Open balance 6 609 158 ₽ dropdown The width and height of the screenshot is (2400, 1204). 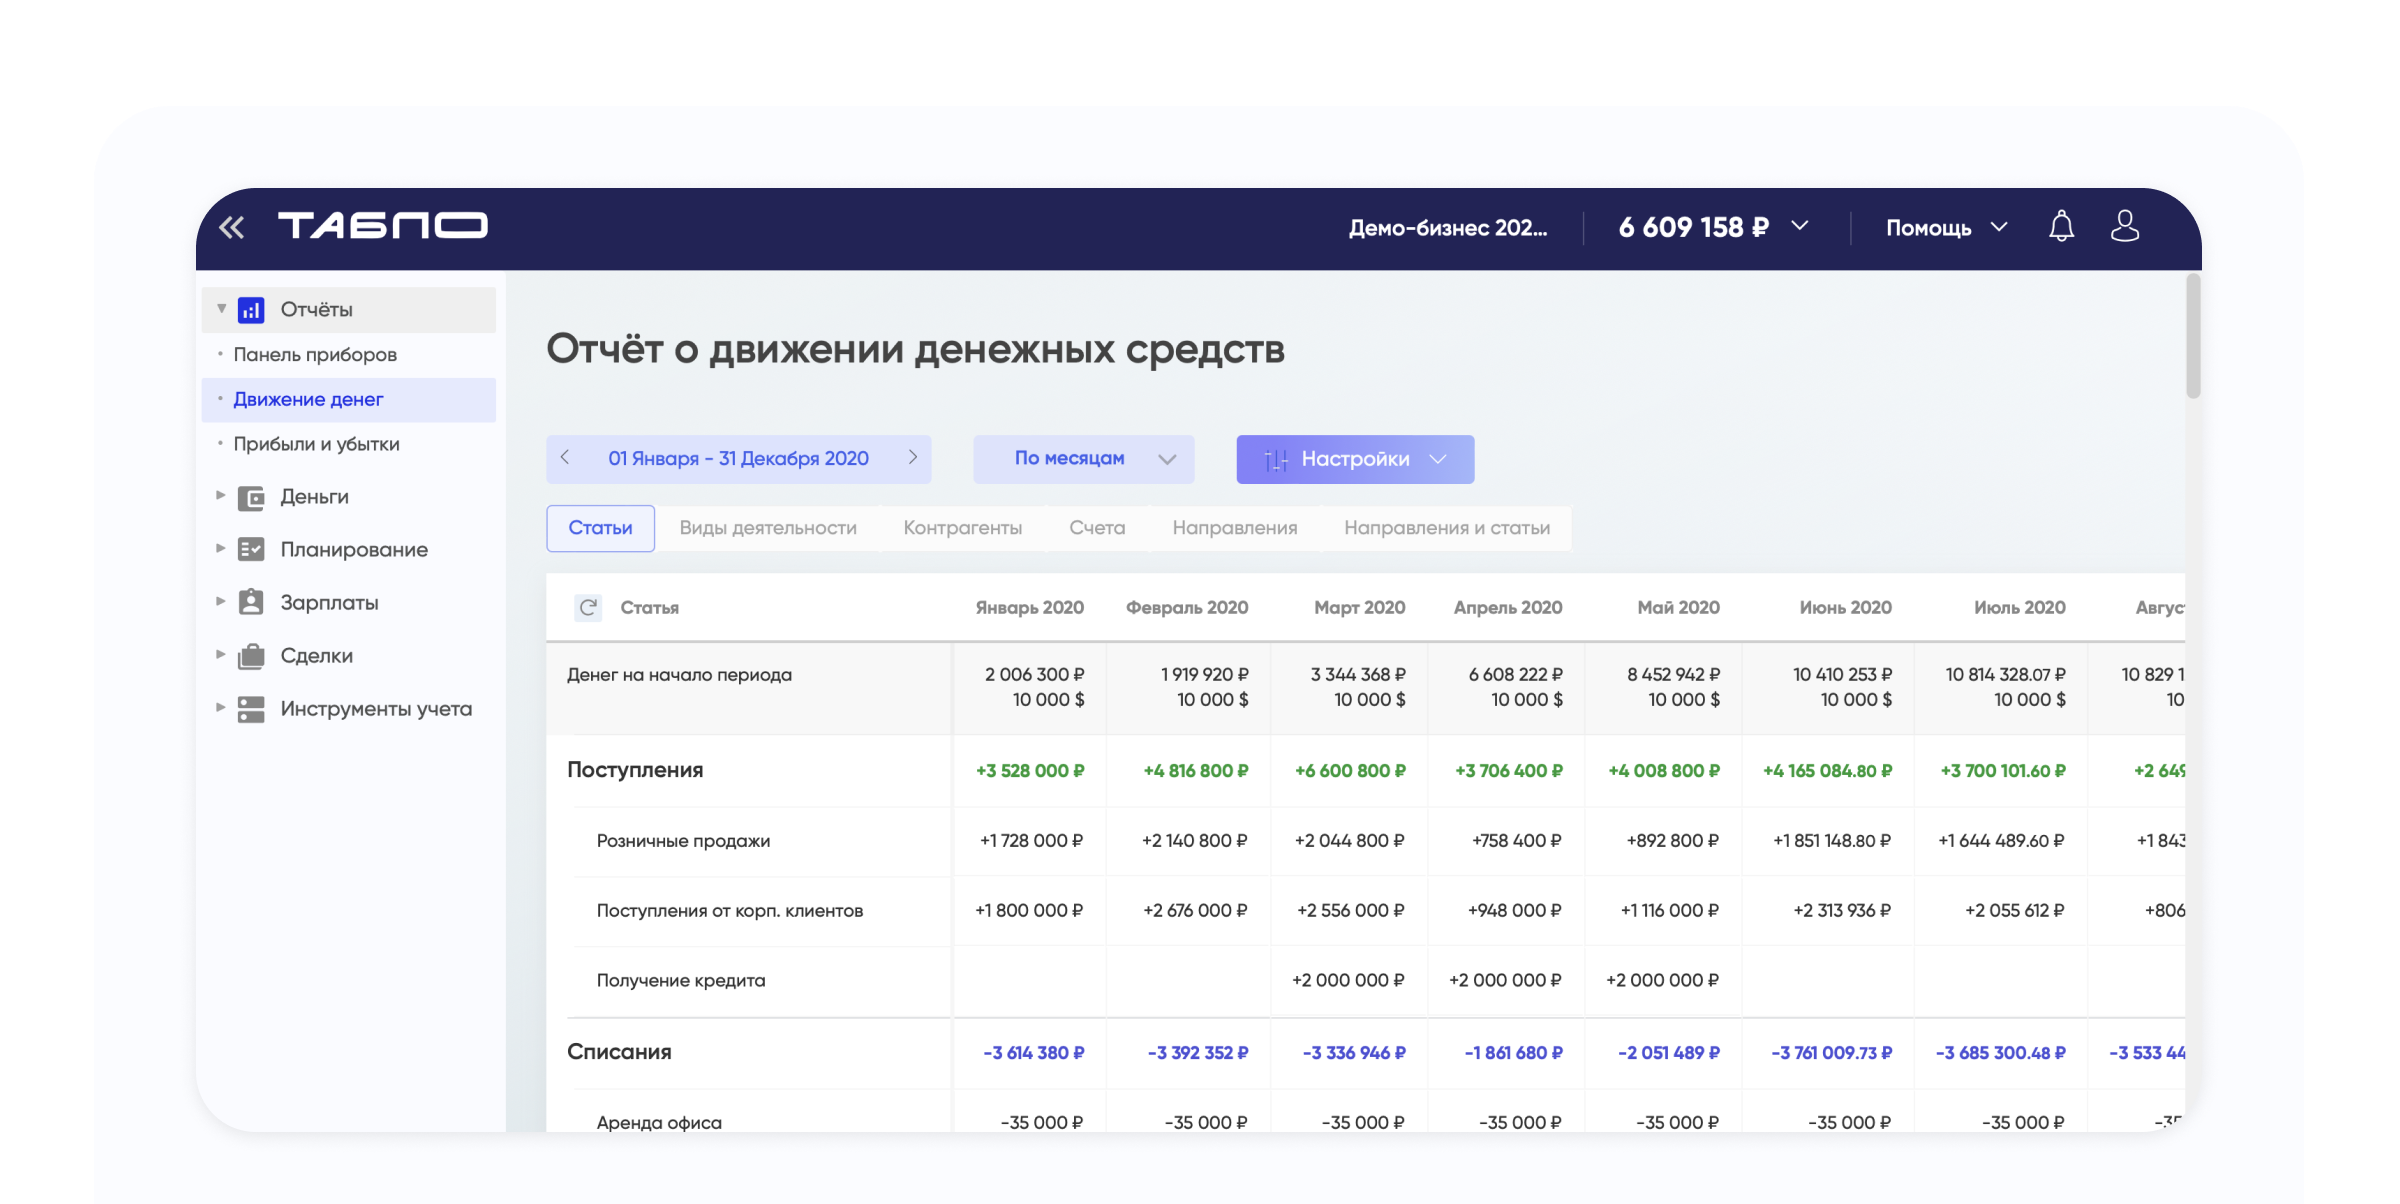click(1713, 227)
